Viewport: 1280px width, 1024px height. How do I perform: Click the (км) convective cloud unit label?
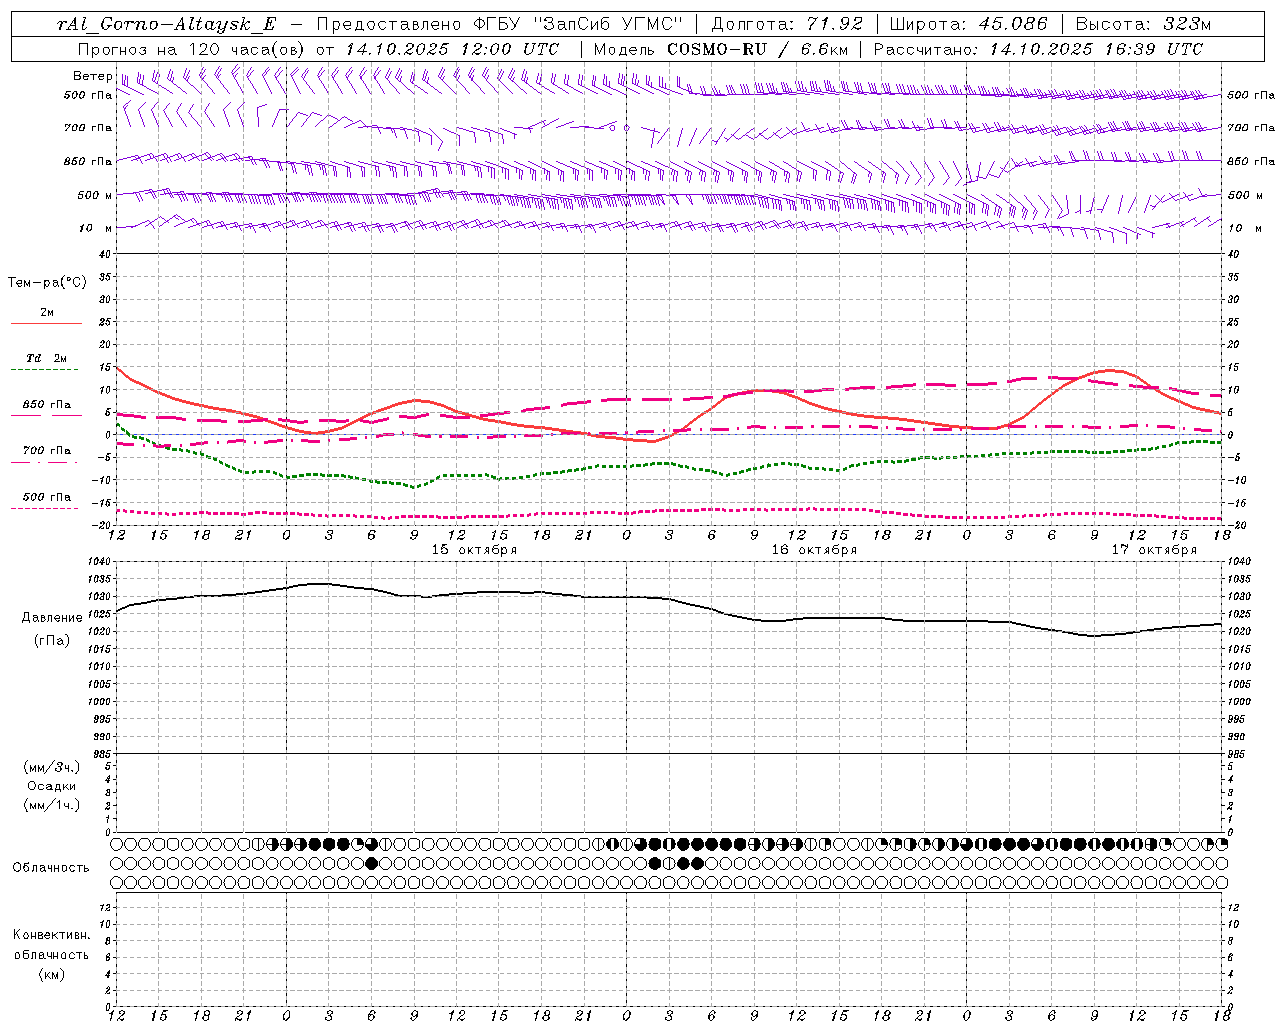click(51, 974)
